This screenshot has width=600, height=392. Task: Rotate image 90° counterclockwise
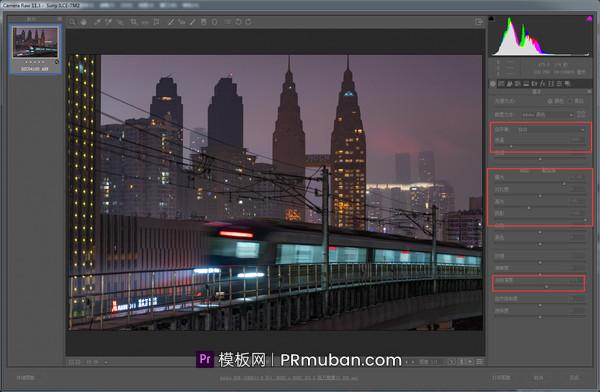click(x=238, y=22)
